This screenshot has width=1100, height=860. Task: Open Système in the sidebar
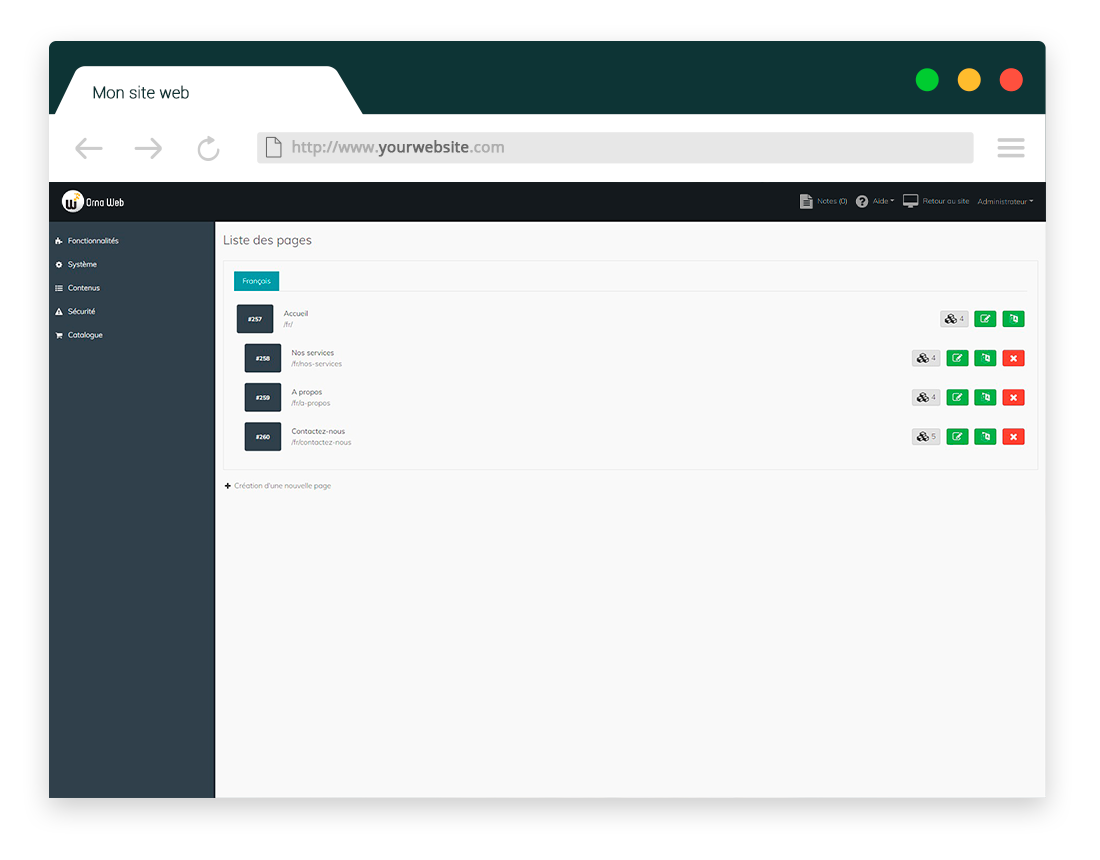click(x=76, y=264)
